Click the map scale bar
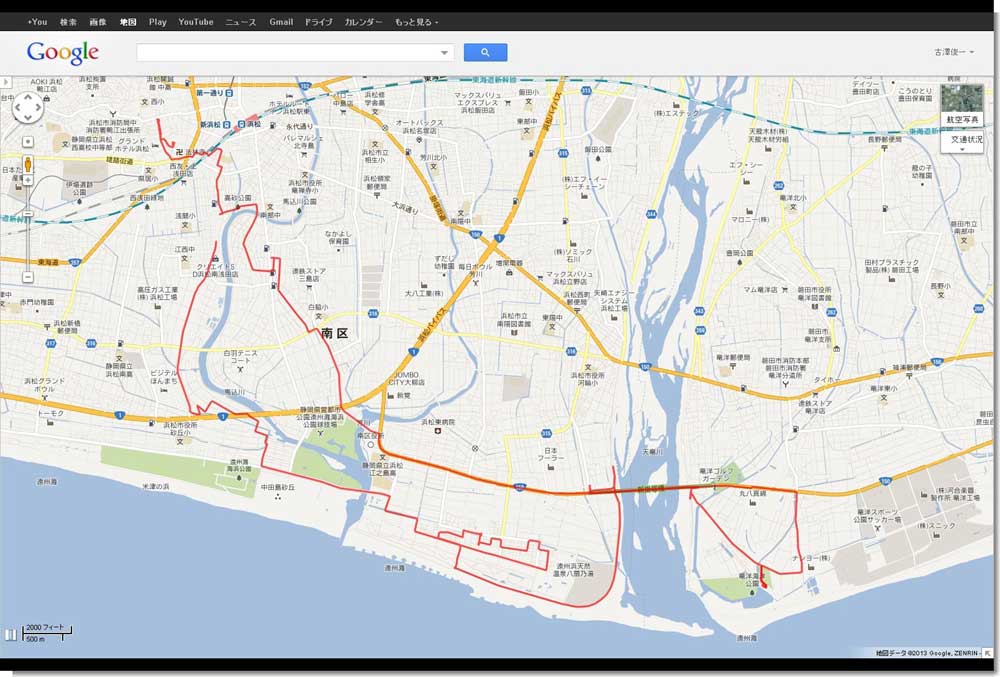 pyautogui.click(x=48, y=633)
